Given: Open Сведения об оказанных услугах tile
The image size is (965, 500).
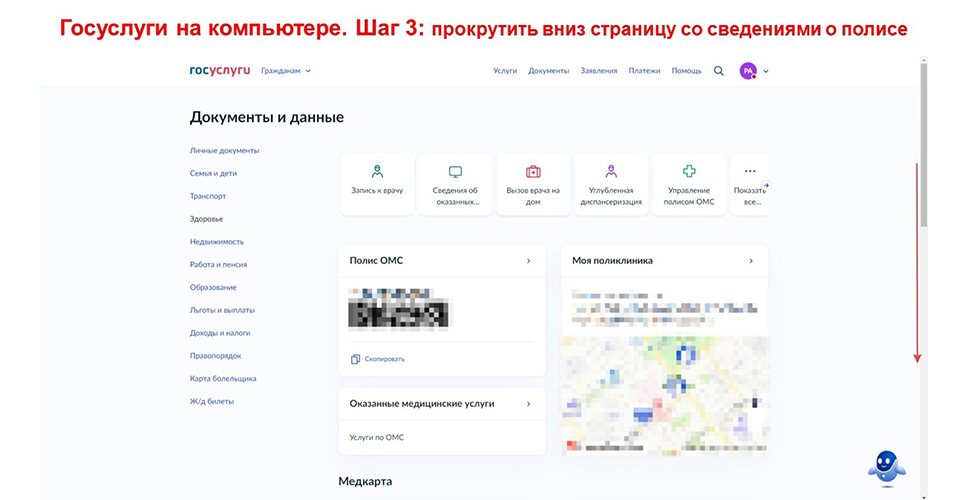Looking at the screenshot, I should click(x=455, y=183).
